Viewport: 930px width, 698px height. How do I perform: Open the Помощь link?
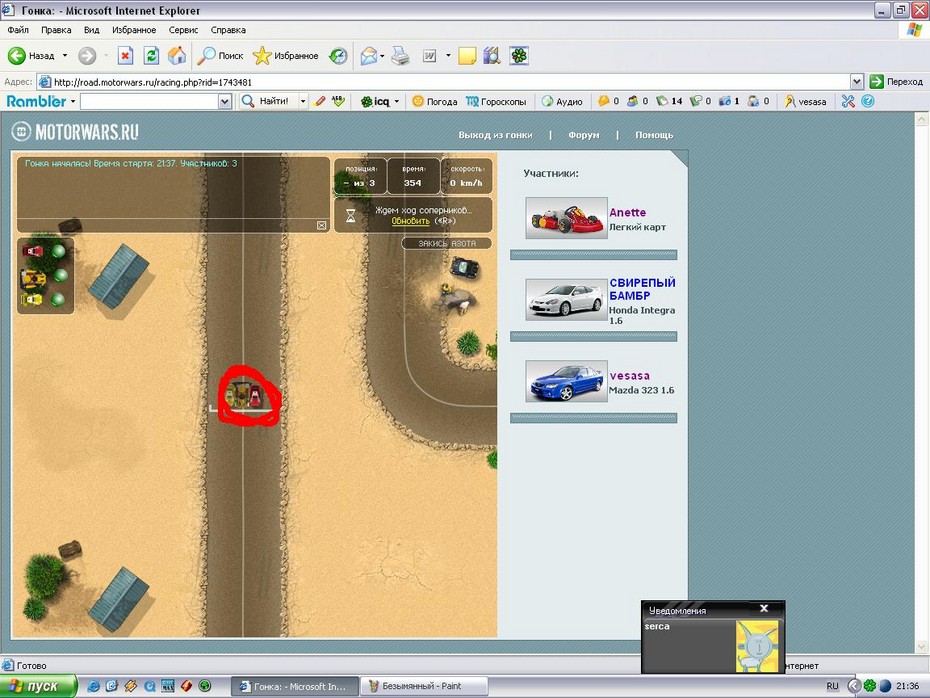pyautogui.click(x=654, y=135)
